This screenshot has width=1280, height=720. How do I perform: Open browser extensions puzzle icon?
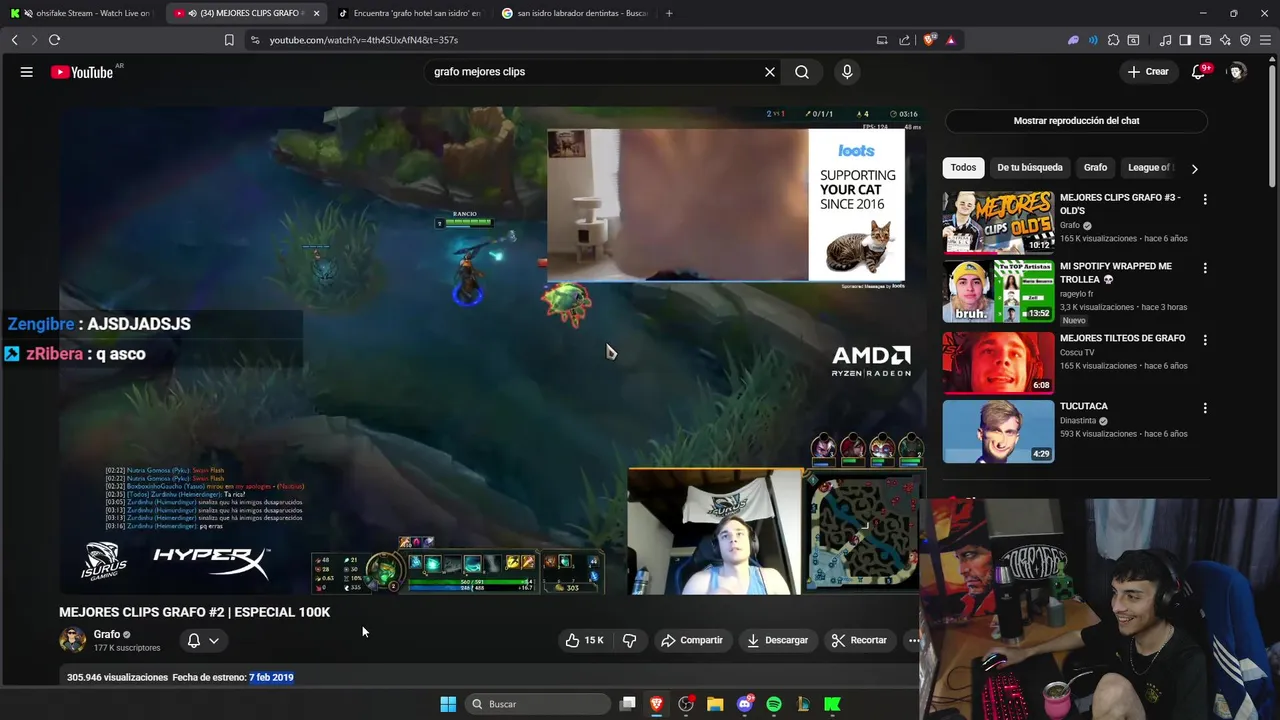1113,40
